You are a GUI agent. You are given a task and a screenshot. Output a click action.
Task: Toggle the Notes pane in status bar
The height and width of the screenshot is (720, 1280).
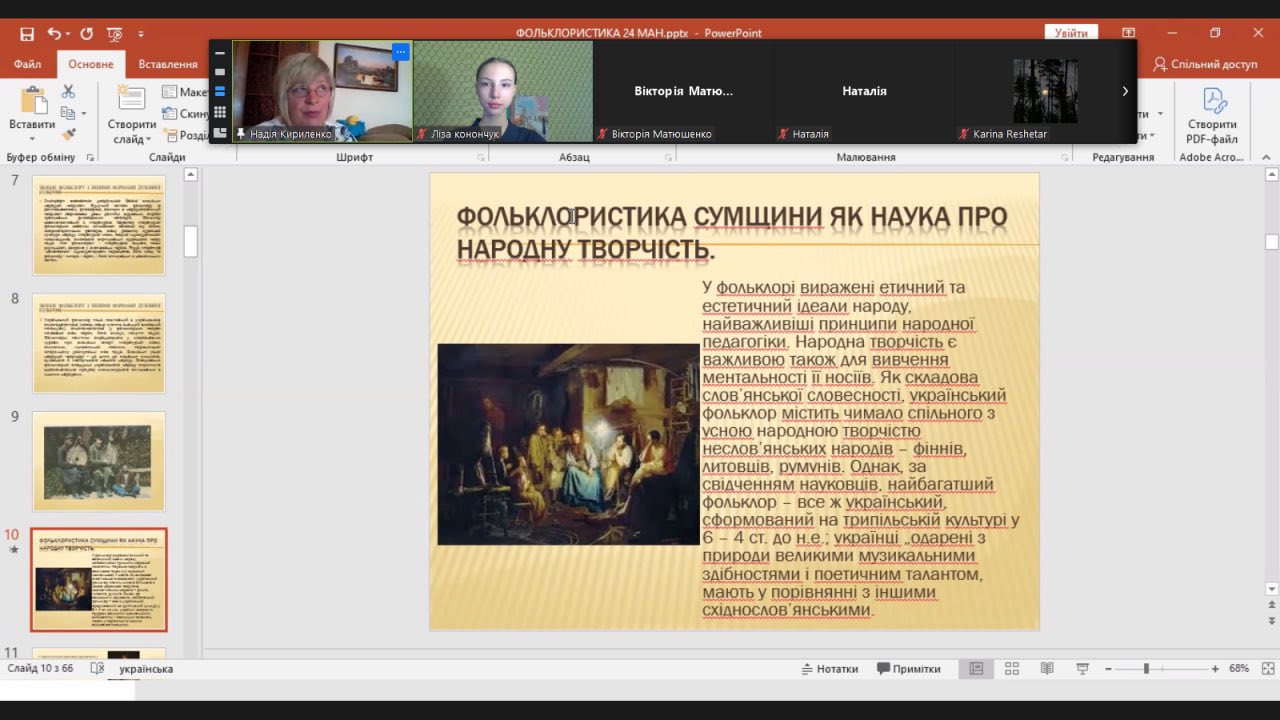pyautogui.click(x=829, y=669)
